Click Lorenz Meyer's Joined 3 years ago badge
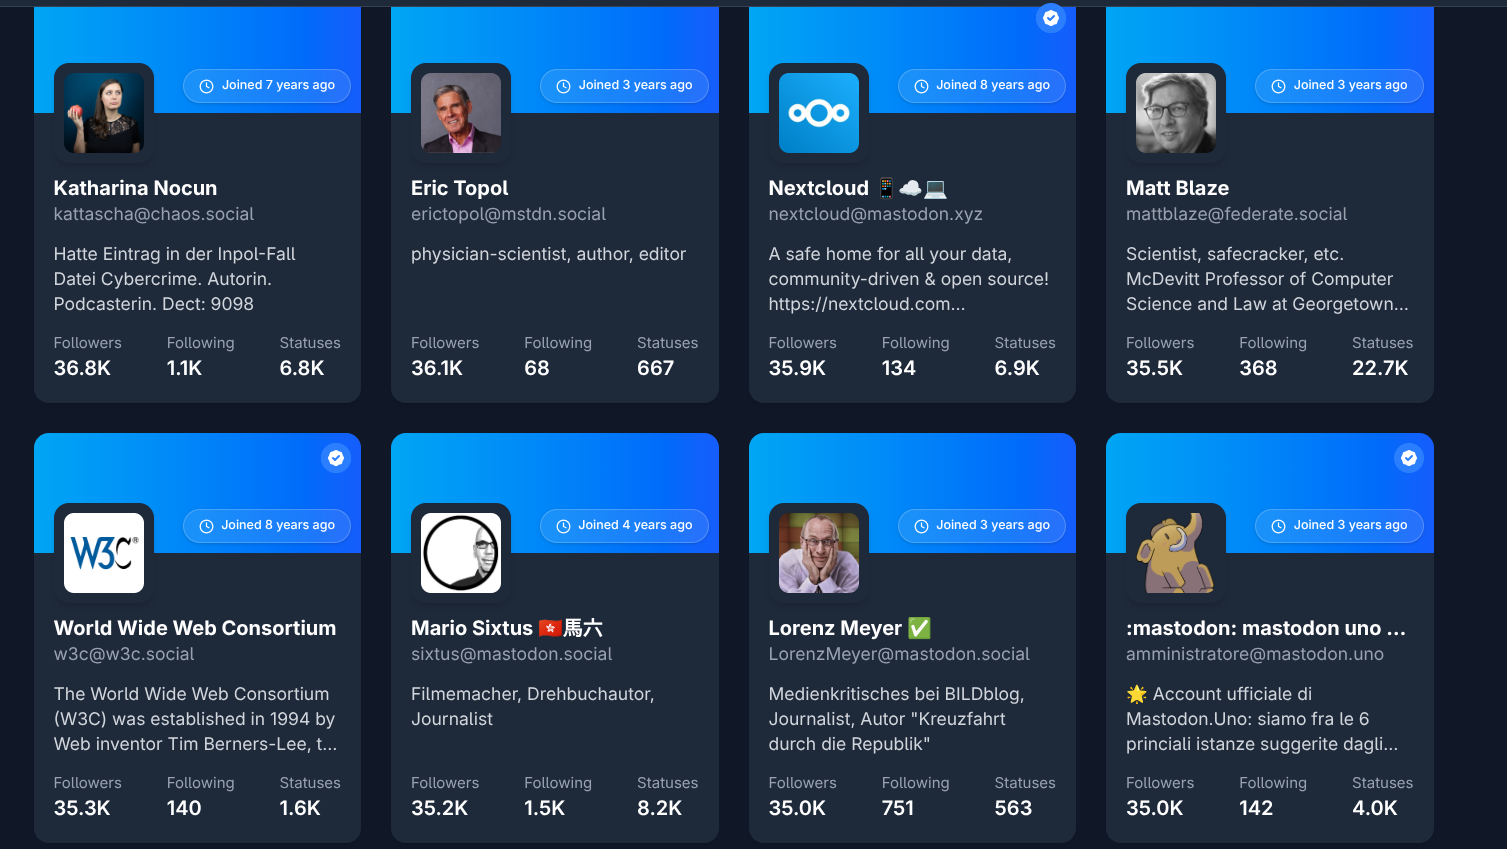This screenshot has height=849, width=1507. pyautogui.click(x=982, y=525)
